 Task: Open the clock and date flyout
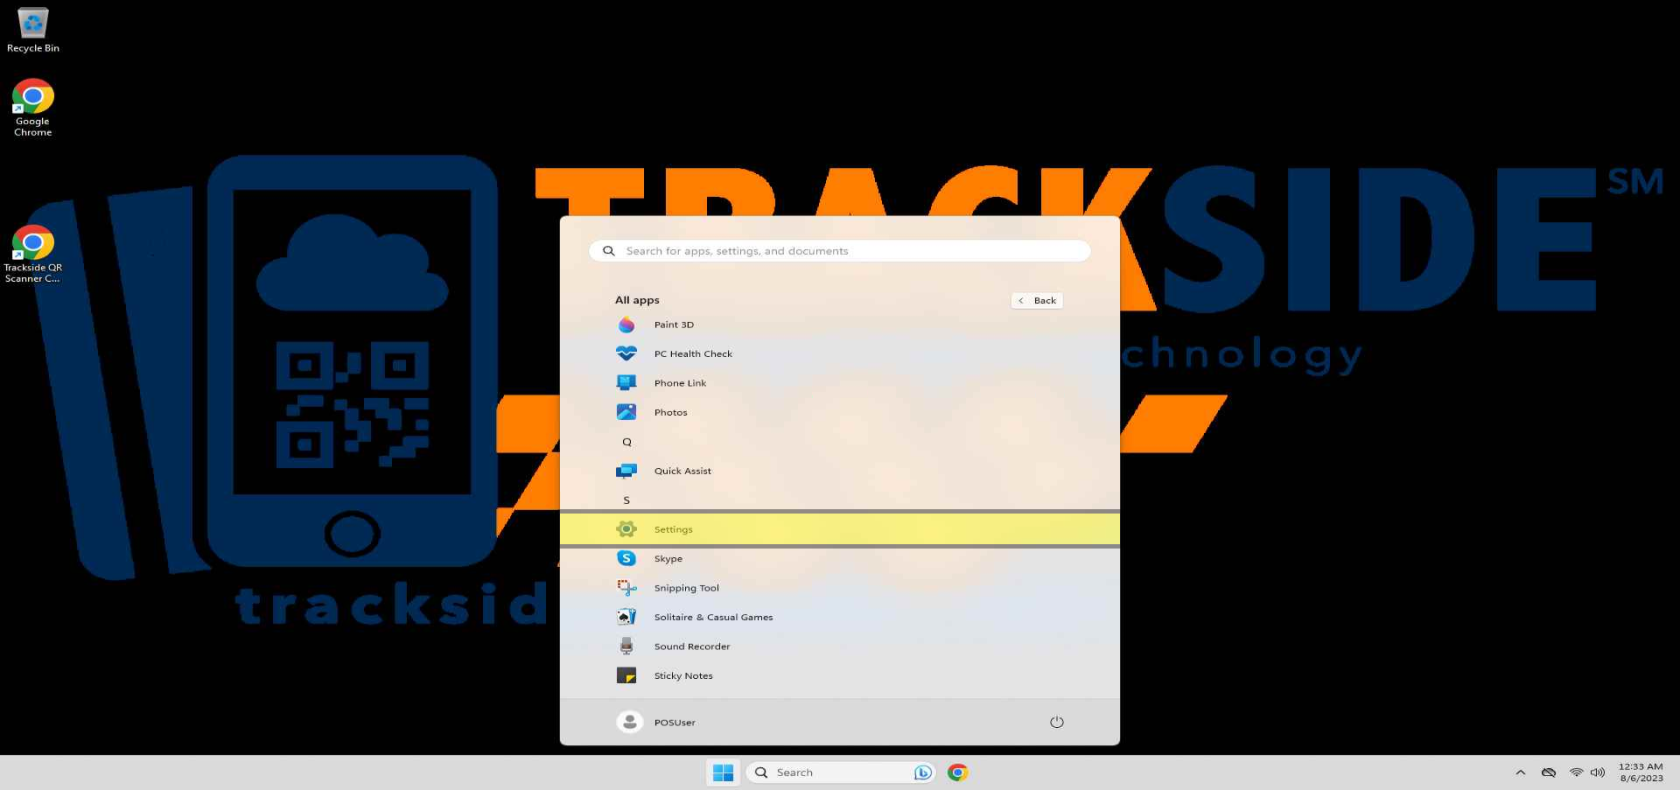(1640, 772)
